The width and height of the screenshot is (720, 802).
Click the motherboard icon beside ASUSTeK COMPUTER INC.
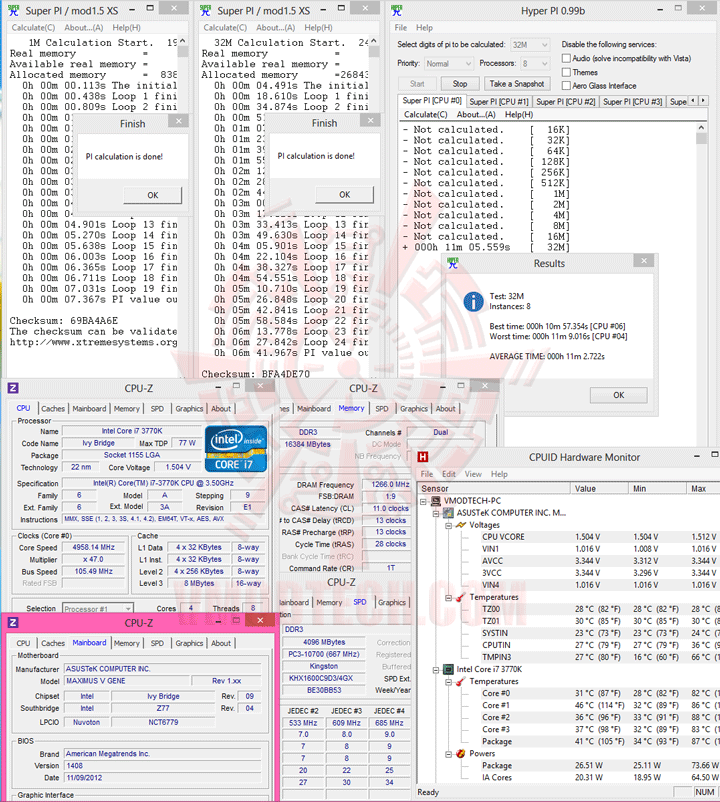(448, 513)
